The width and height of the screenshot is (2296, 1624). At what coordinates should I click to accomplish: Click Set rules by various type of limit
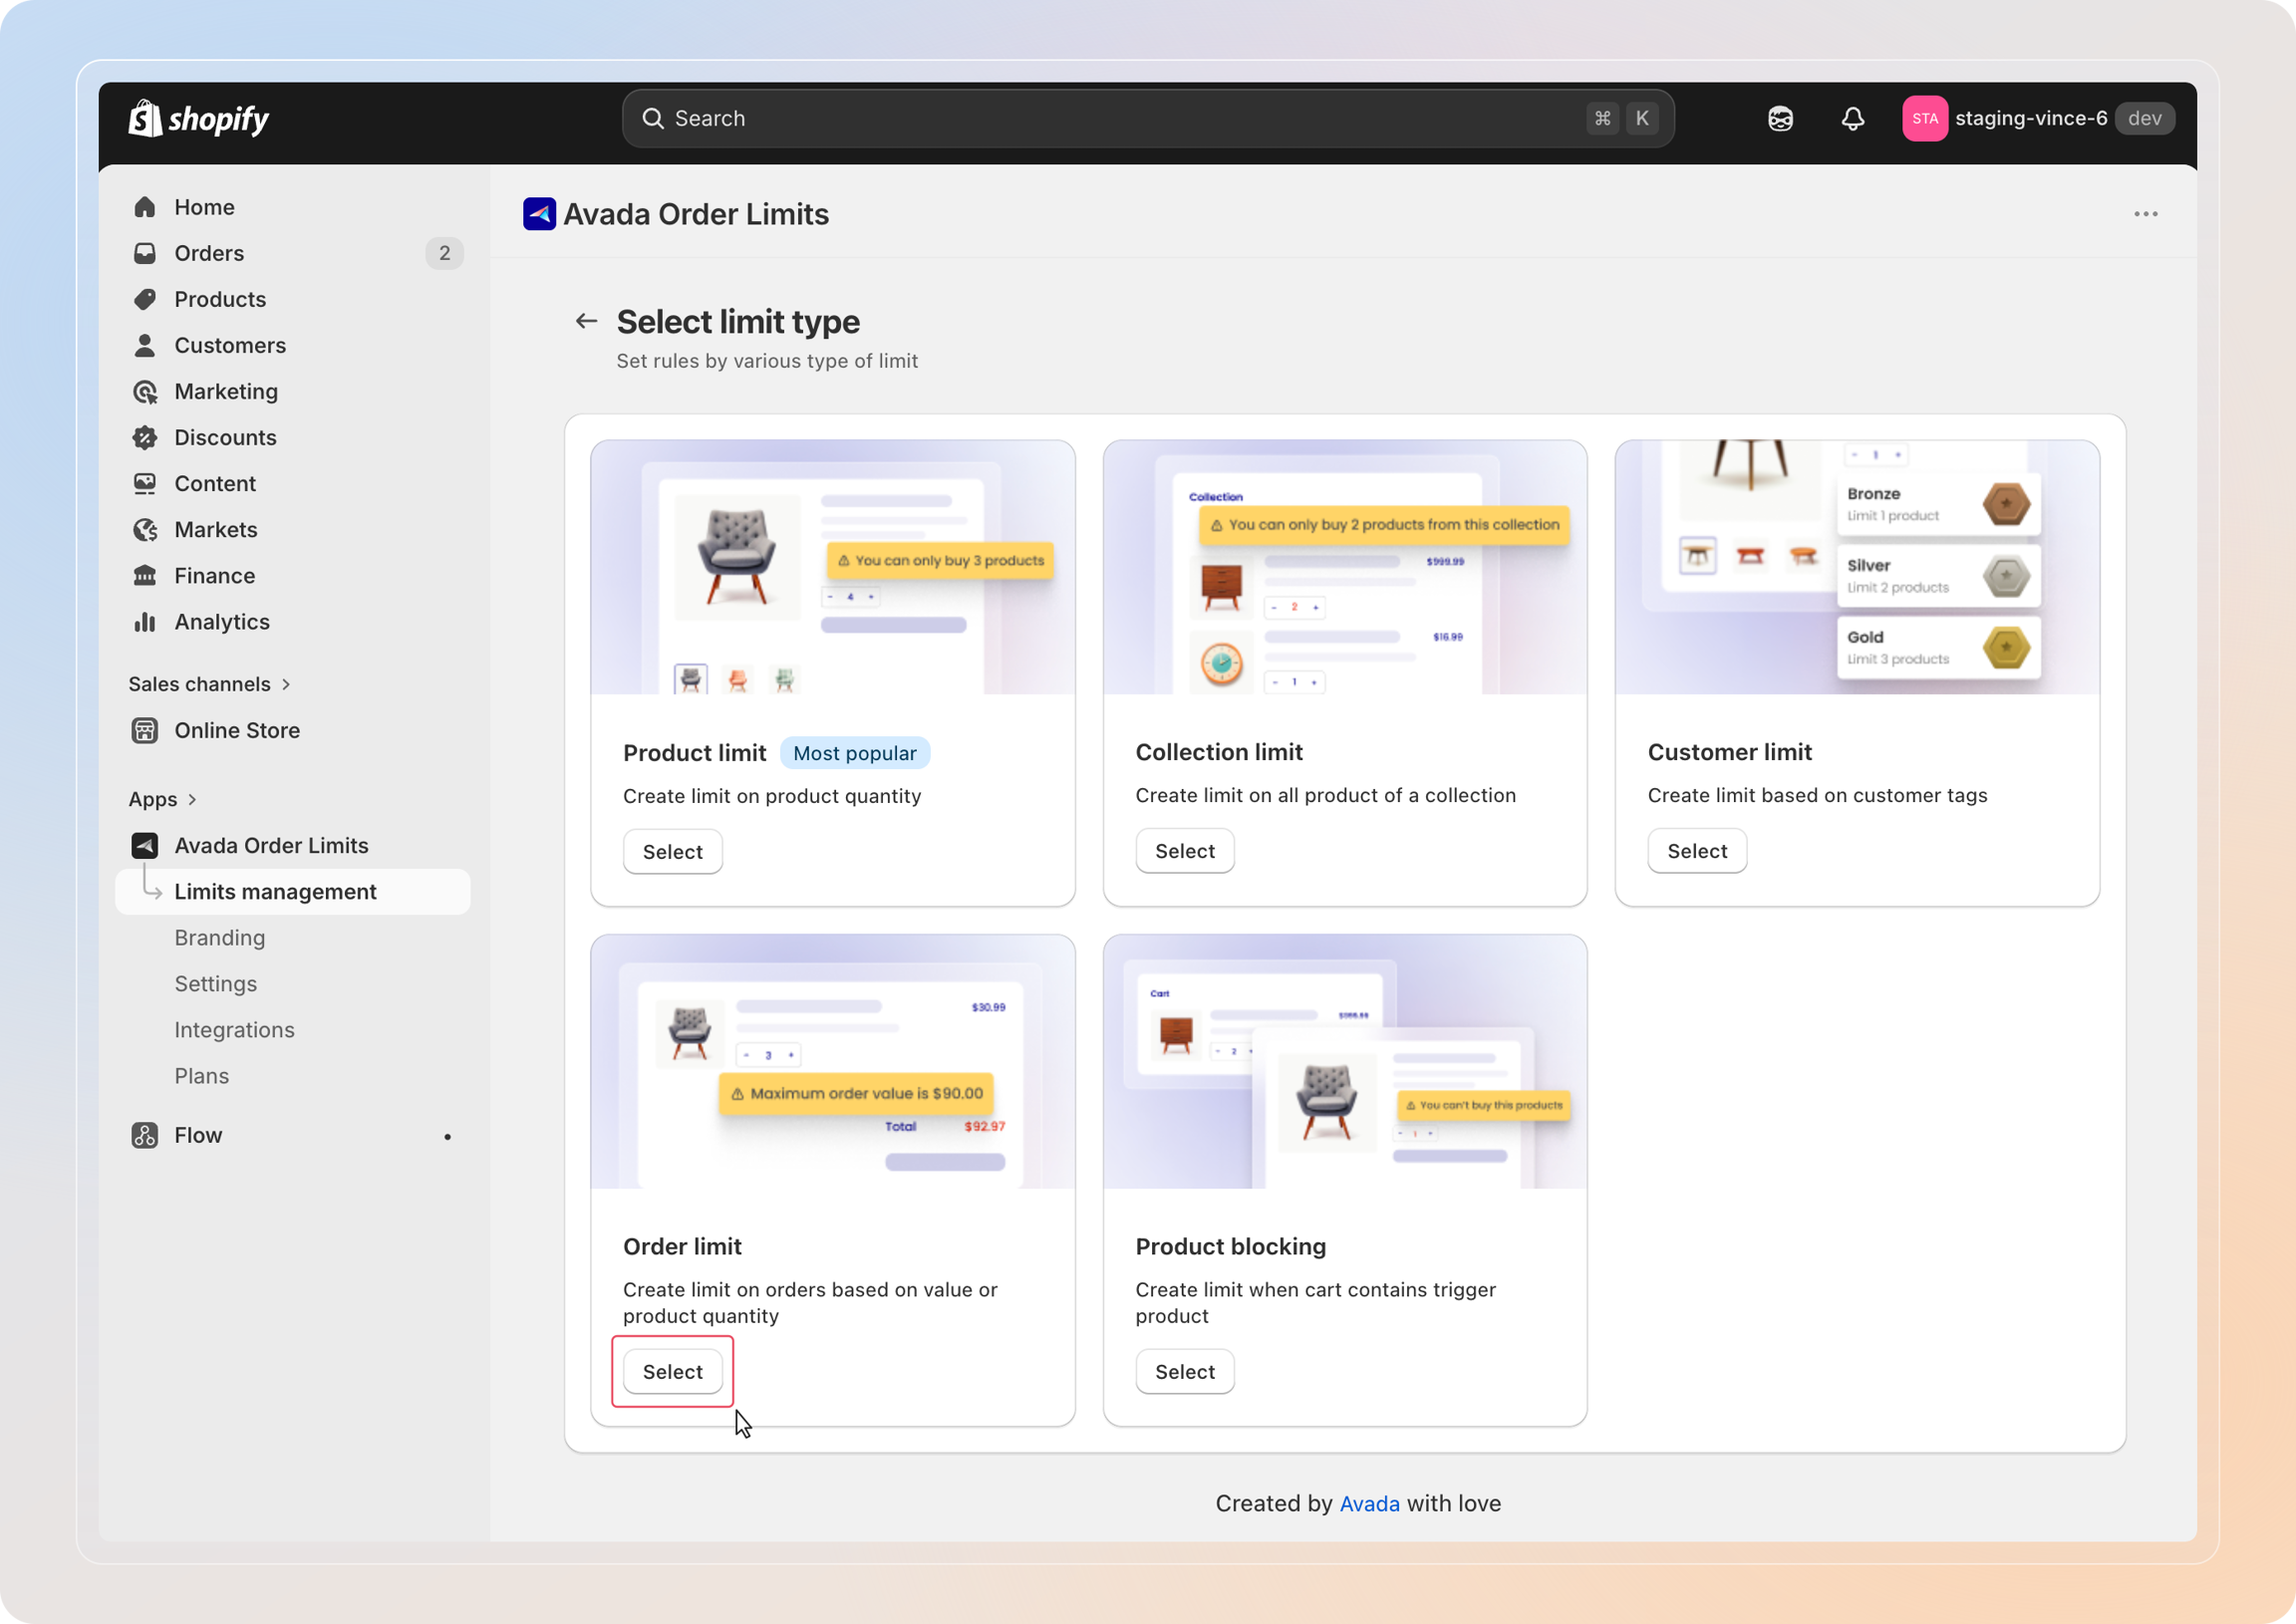click(767, 361)
